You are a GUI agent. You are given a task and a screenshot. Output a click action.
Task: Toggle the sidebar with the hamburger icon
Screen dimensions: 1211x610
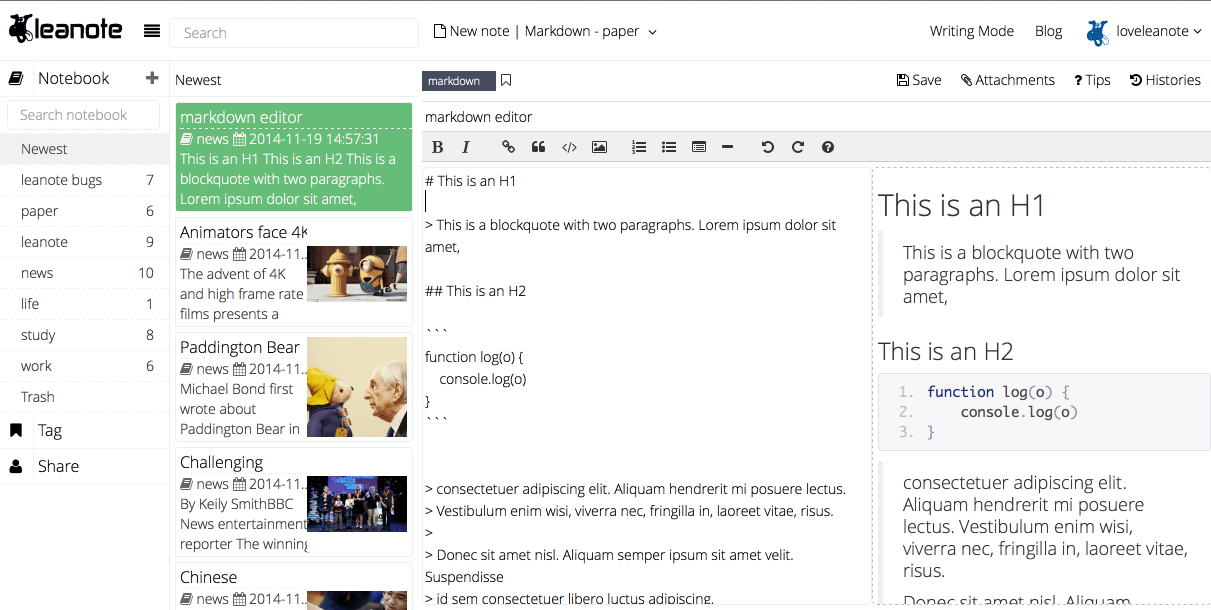152,31
